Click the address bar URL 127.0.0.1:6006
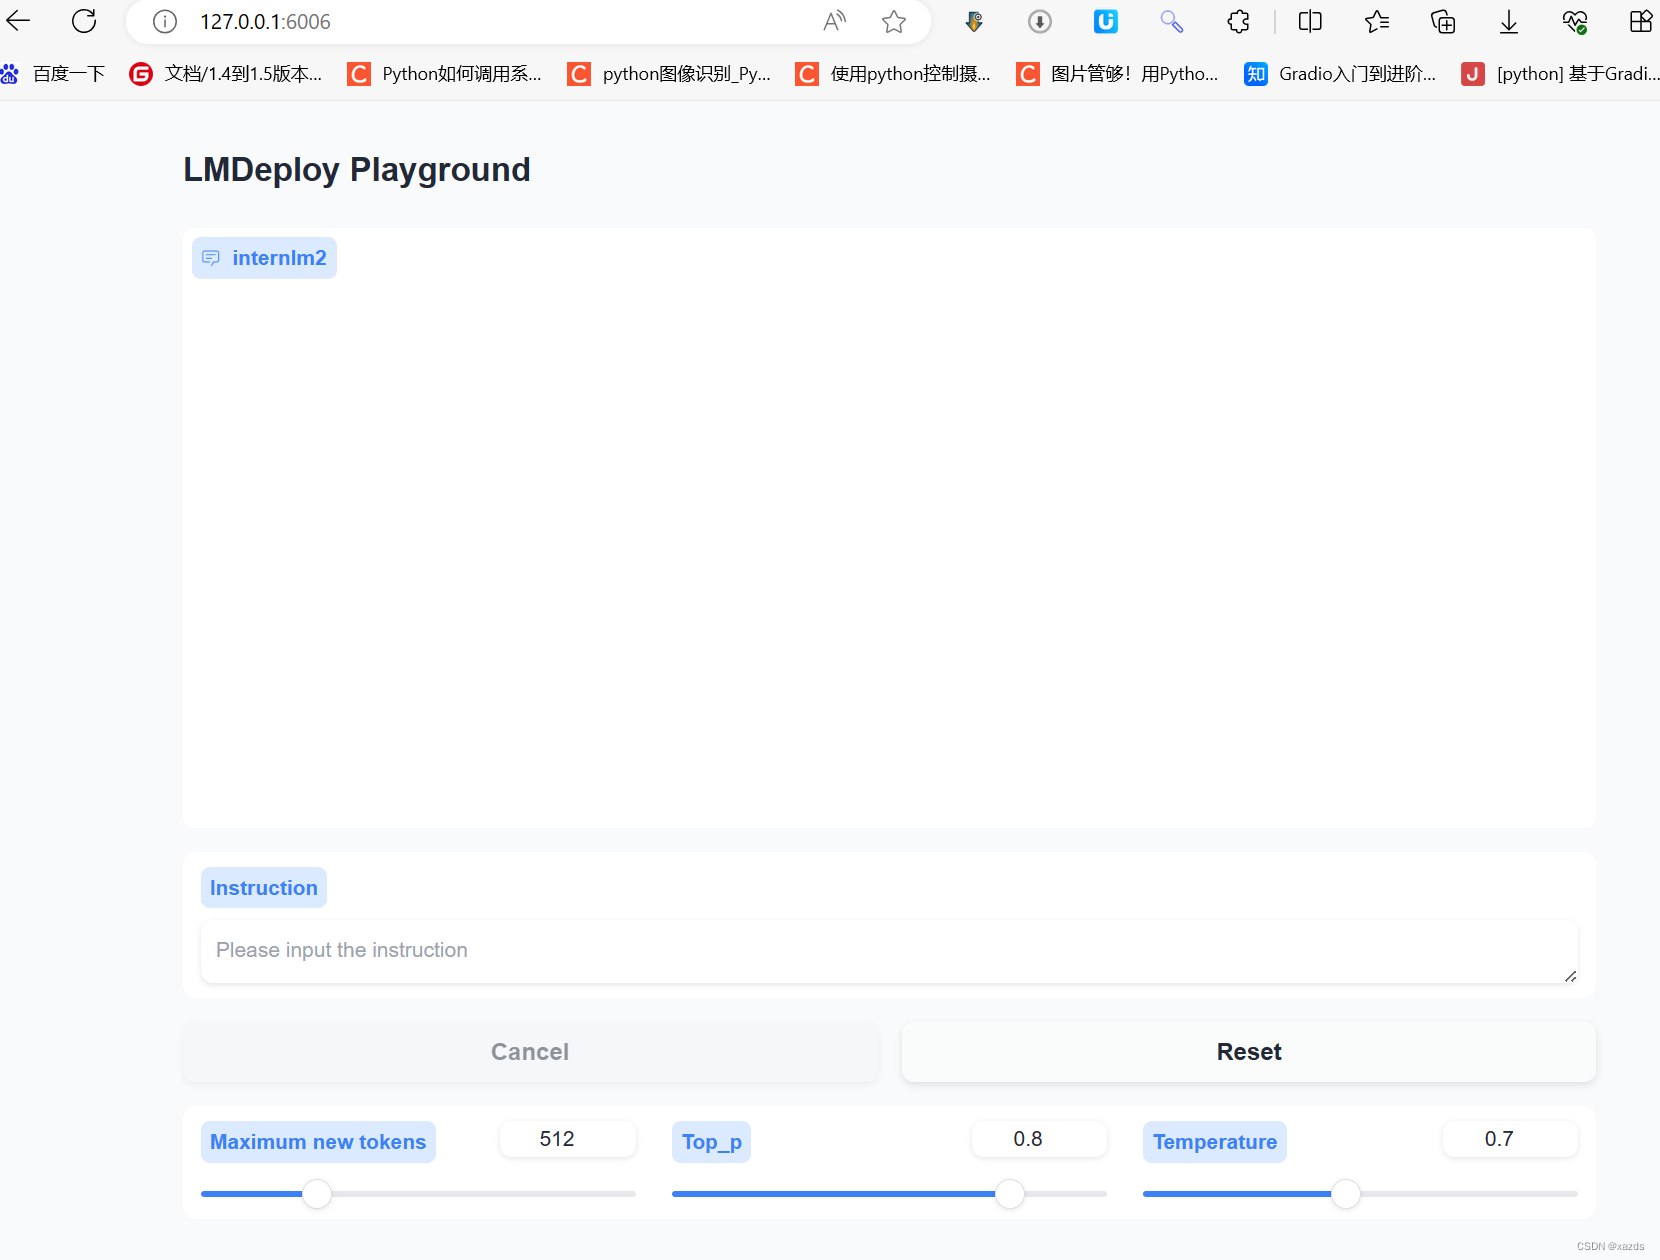 (x=265, y=22)
